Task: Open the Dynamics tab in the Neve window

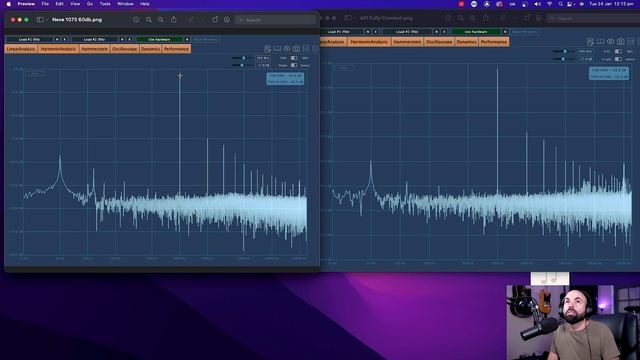Action: coord(150,49)
